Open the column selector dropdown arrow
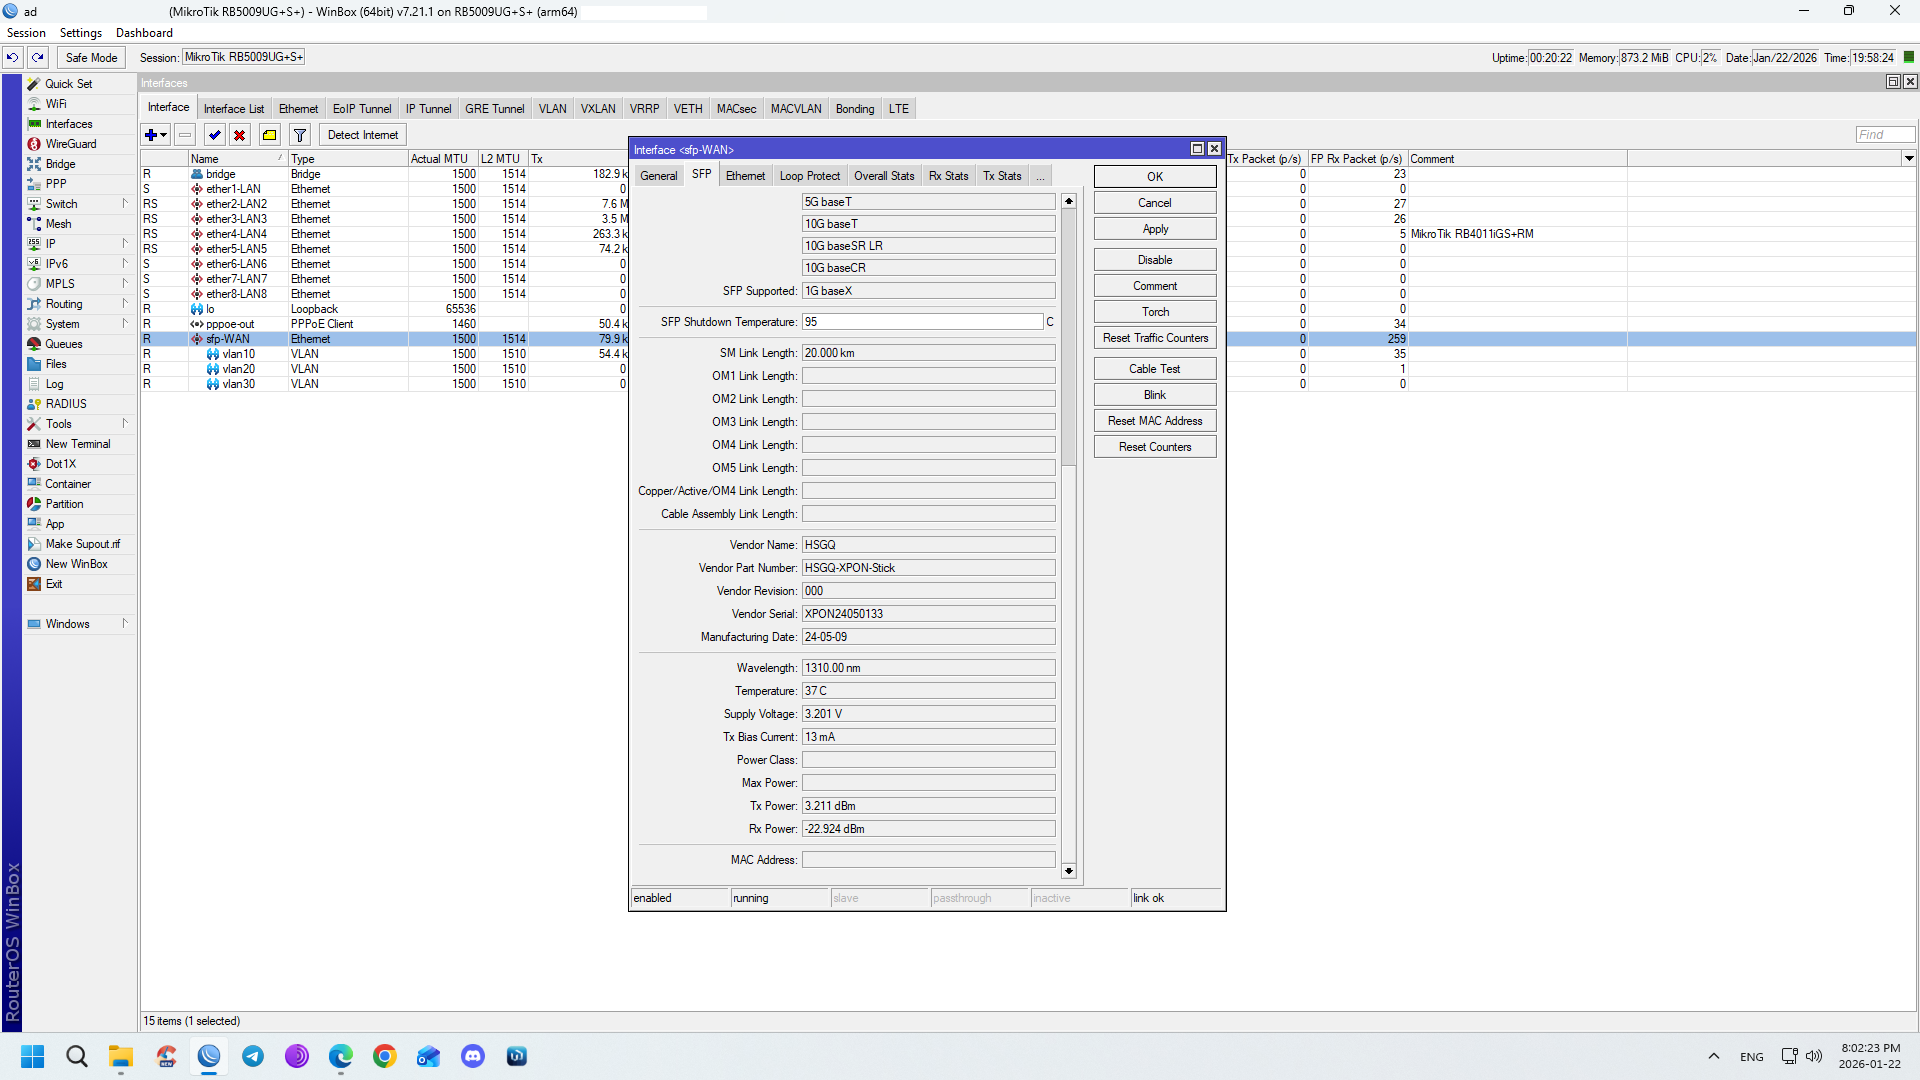 [x=1908, y=158]
